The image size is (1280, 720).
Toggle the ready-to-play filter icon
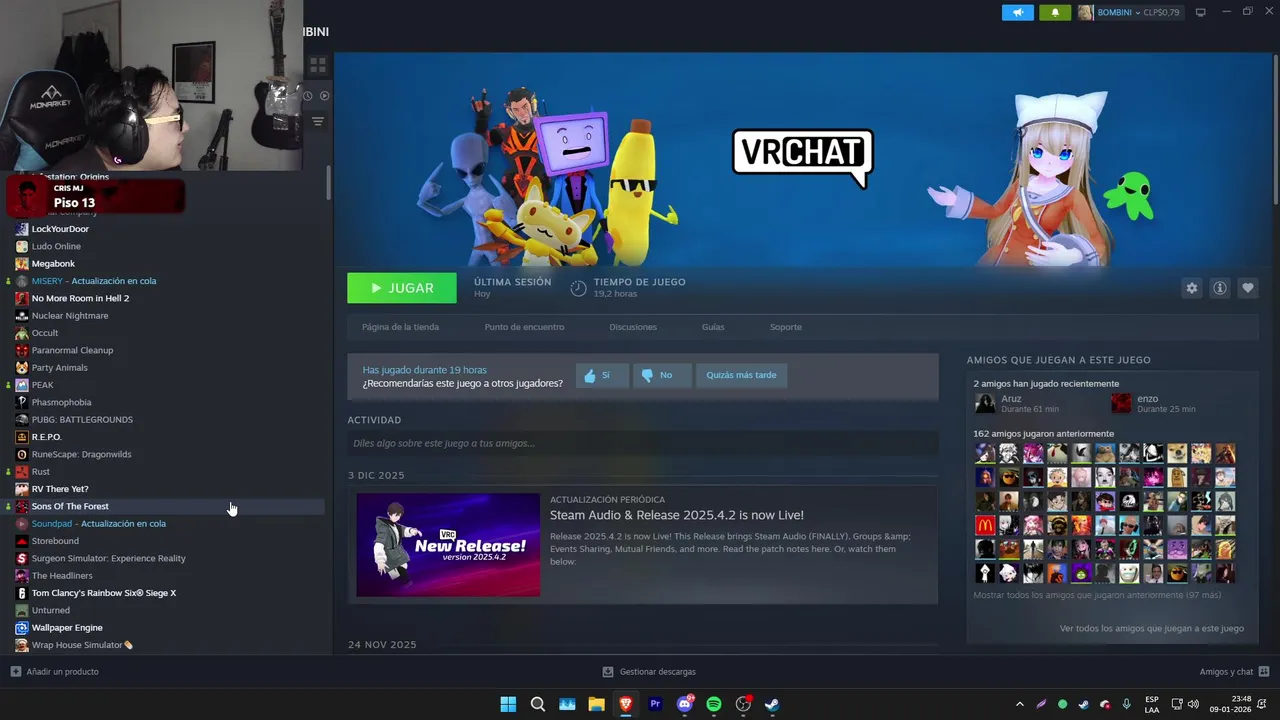(x=324, y=96)
